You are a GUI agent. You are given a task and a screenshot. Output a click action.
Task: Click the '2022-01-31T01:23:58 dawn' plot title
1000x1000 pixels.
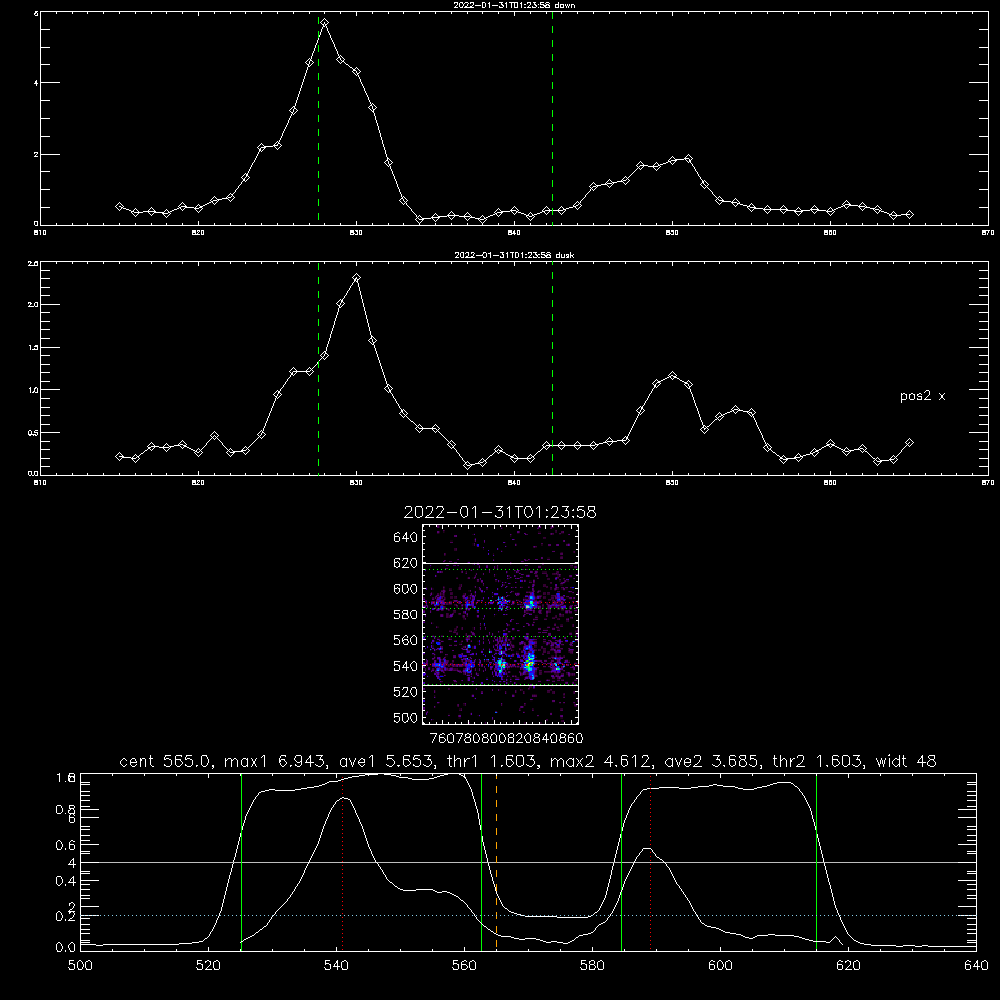514,5
